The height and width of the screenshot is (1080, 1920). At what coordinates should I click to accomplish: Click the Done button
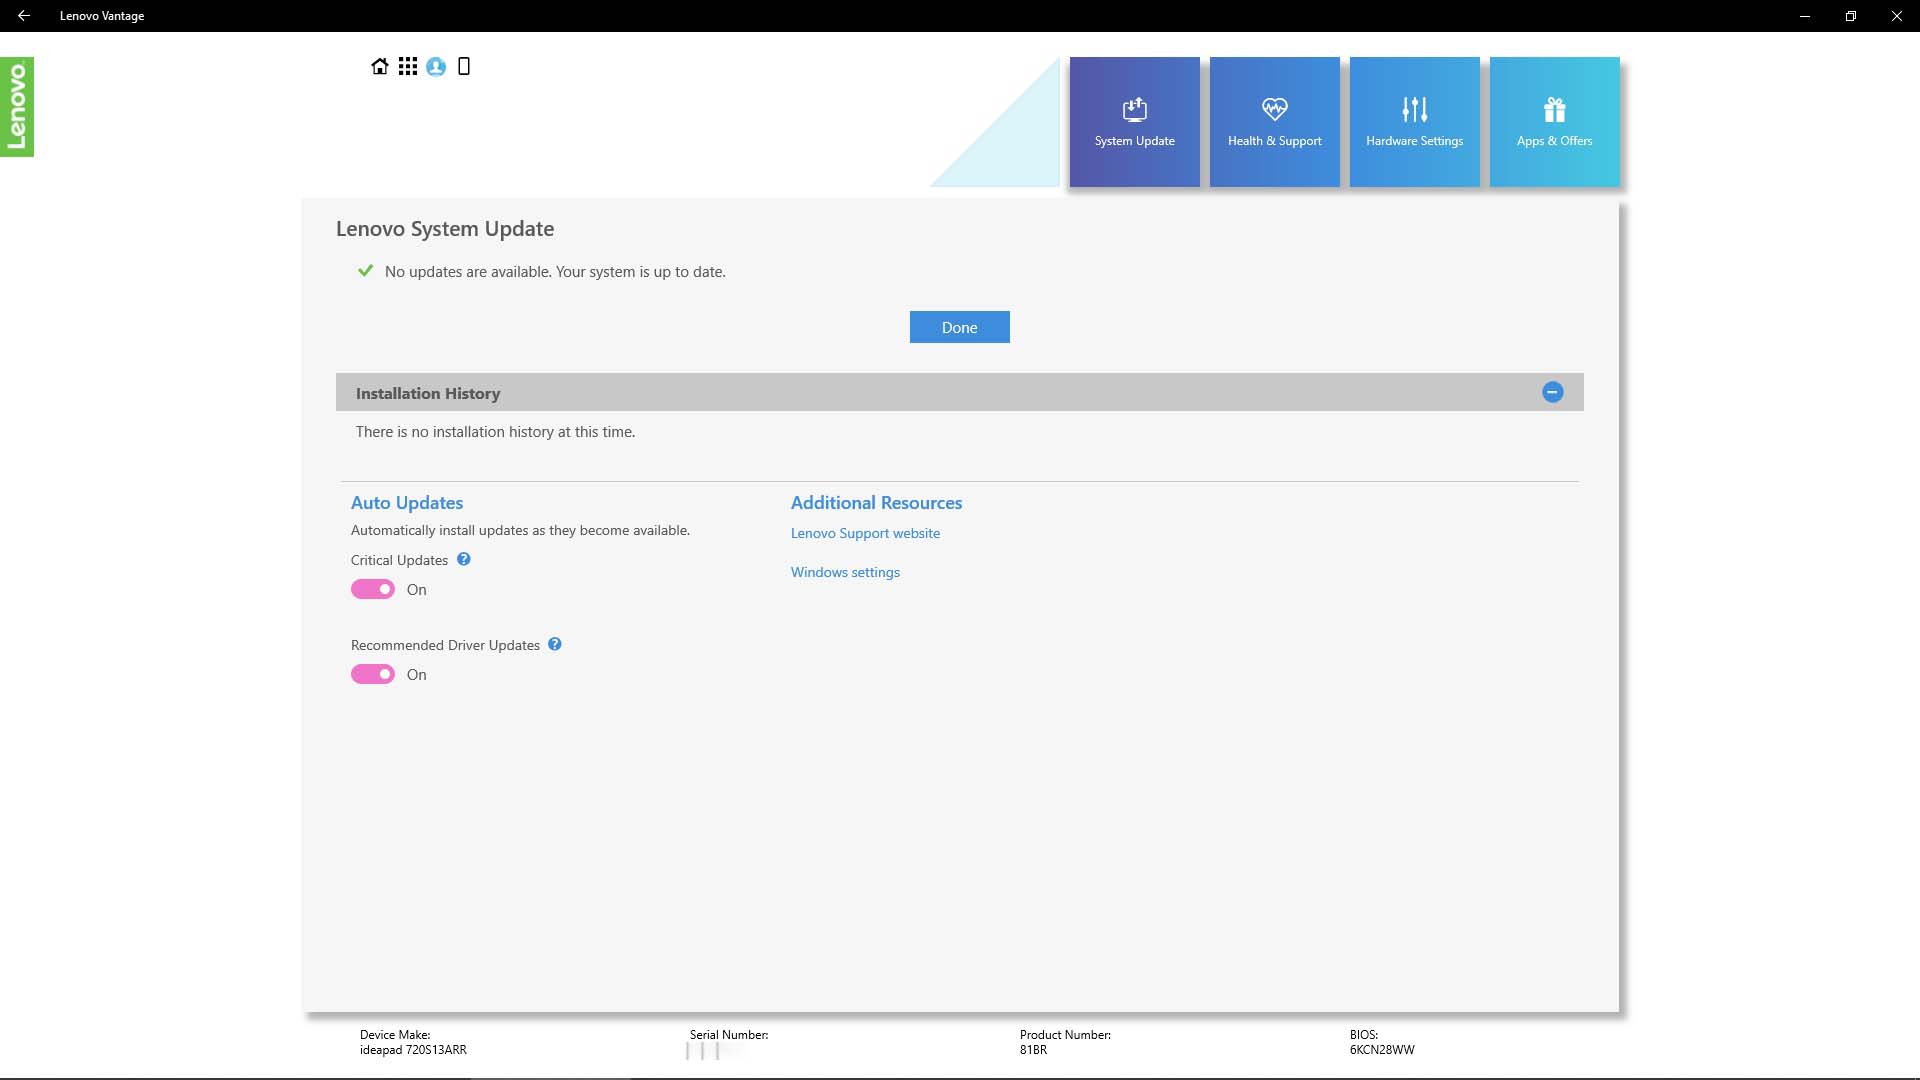959,327
